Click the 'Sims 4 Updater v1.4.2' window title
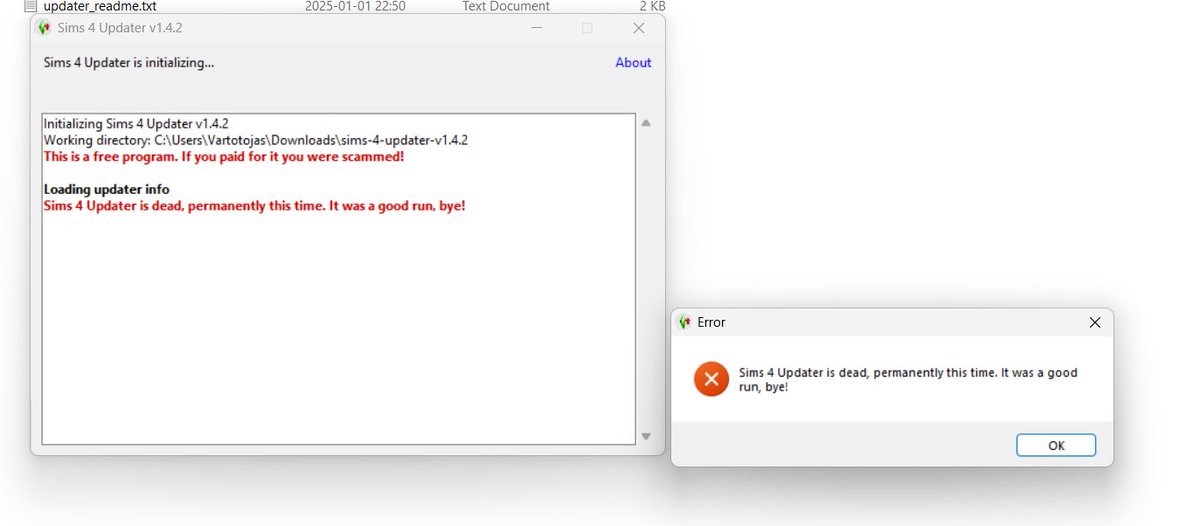The height and width of the screenshot is (526, 1200). click(120, 28)
